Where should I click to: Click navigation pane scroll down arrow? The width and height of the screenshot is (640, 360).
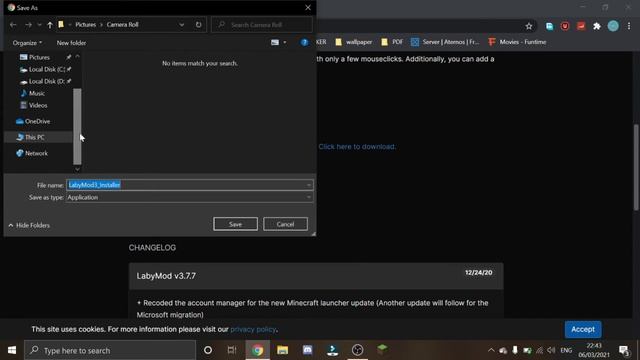click(77, 169)
